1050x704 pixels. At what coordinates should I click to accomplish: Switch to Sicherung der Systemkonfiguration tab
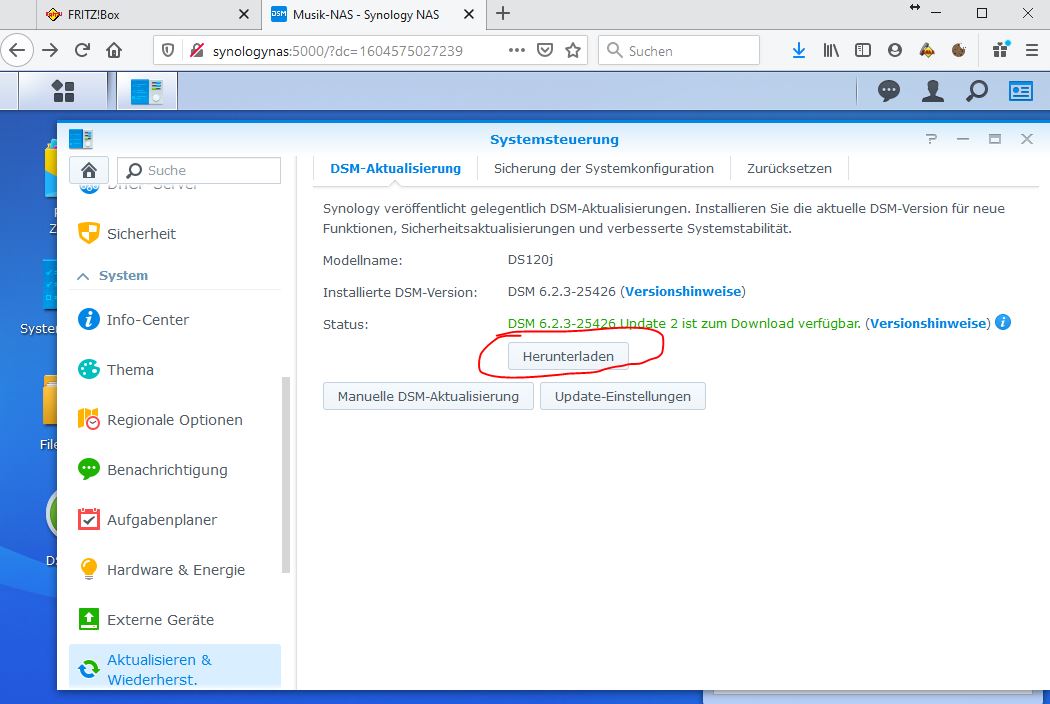603,169
